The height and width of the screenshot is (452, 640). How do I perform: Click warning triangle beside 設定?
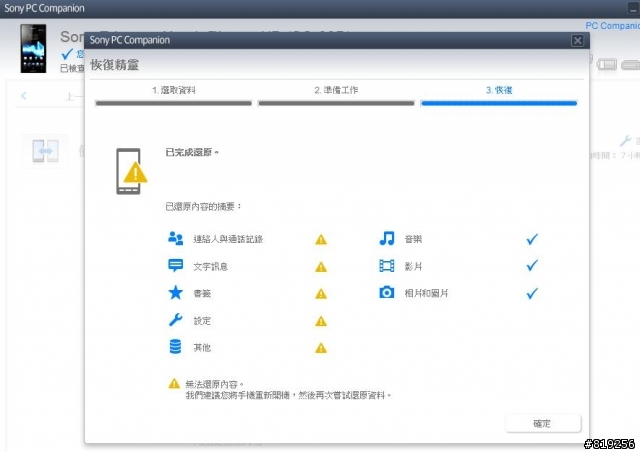(x=321, y=321)
